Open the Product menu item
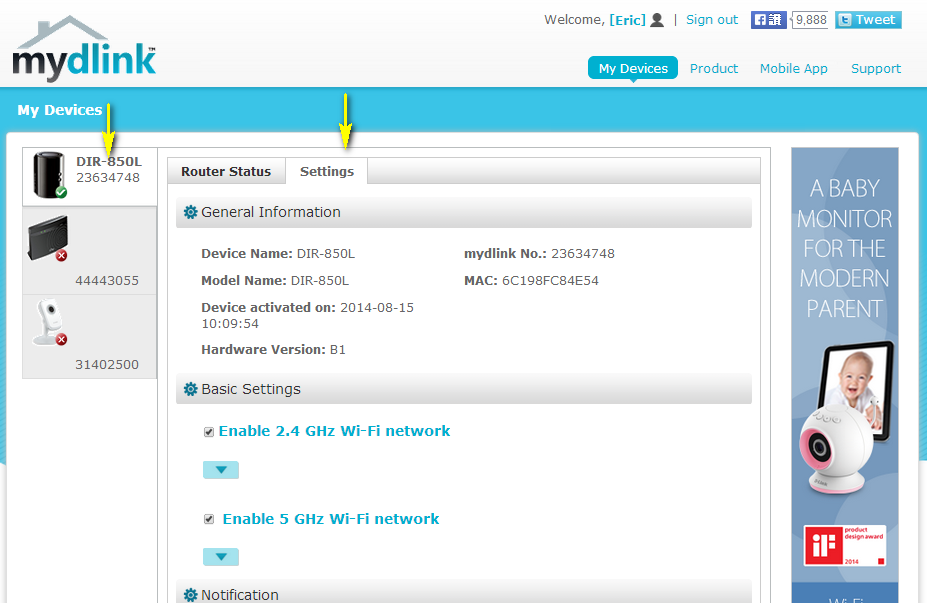The height and width of the screenshot is (603, 927). click(714, 68)
